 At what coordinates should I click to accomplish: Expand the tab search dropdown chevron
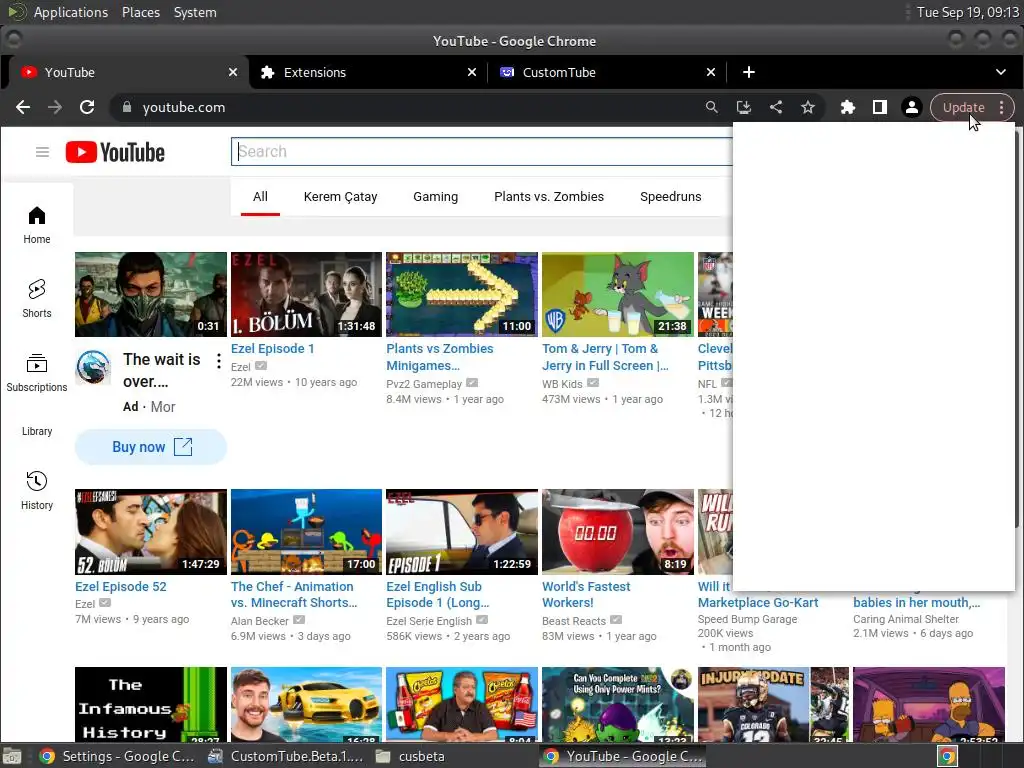[x=1000, y=72]
